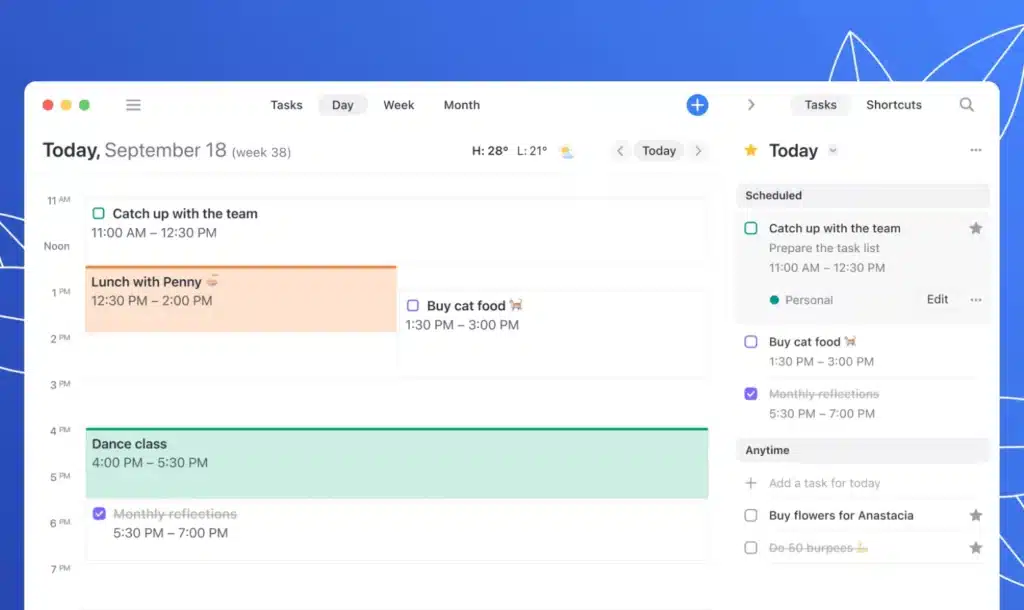
Task: Open the hamburger sidebar menu
Action: pos(133,105)
